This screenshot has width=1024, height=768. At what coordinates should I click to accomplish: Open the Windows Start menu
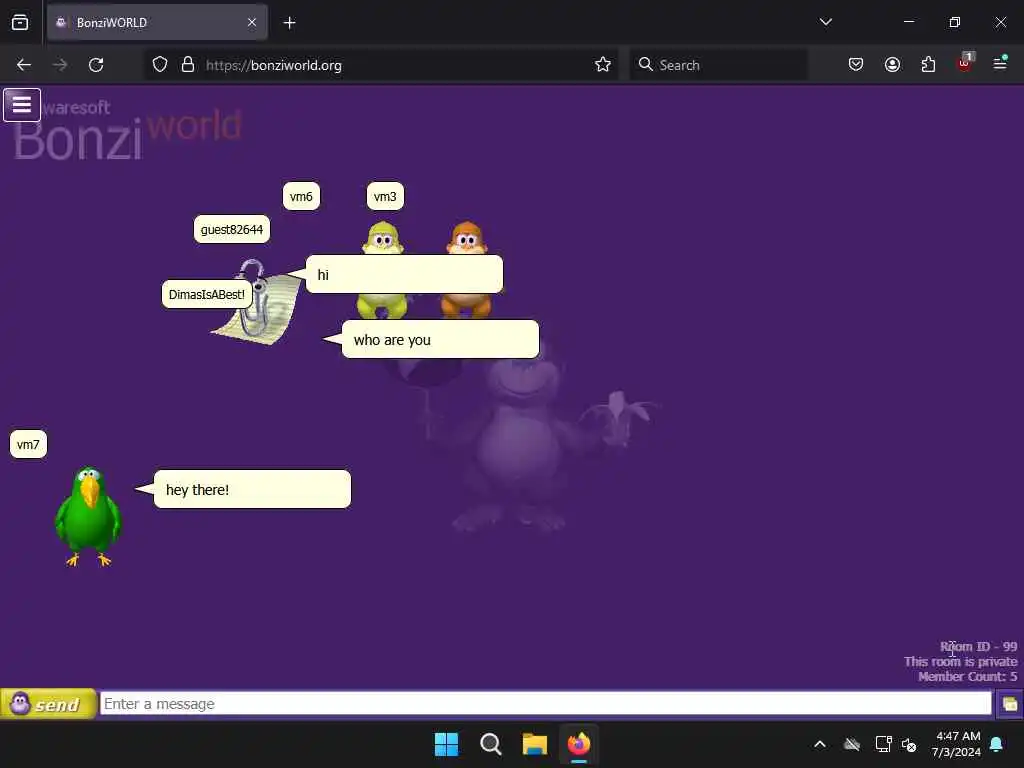(447, 744)
